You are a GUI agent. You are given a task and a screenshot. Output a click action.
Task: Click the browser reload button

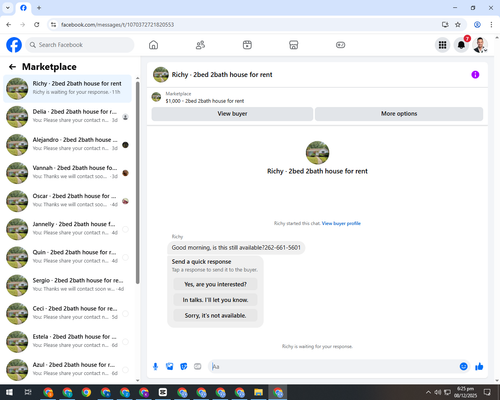37,25
